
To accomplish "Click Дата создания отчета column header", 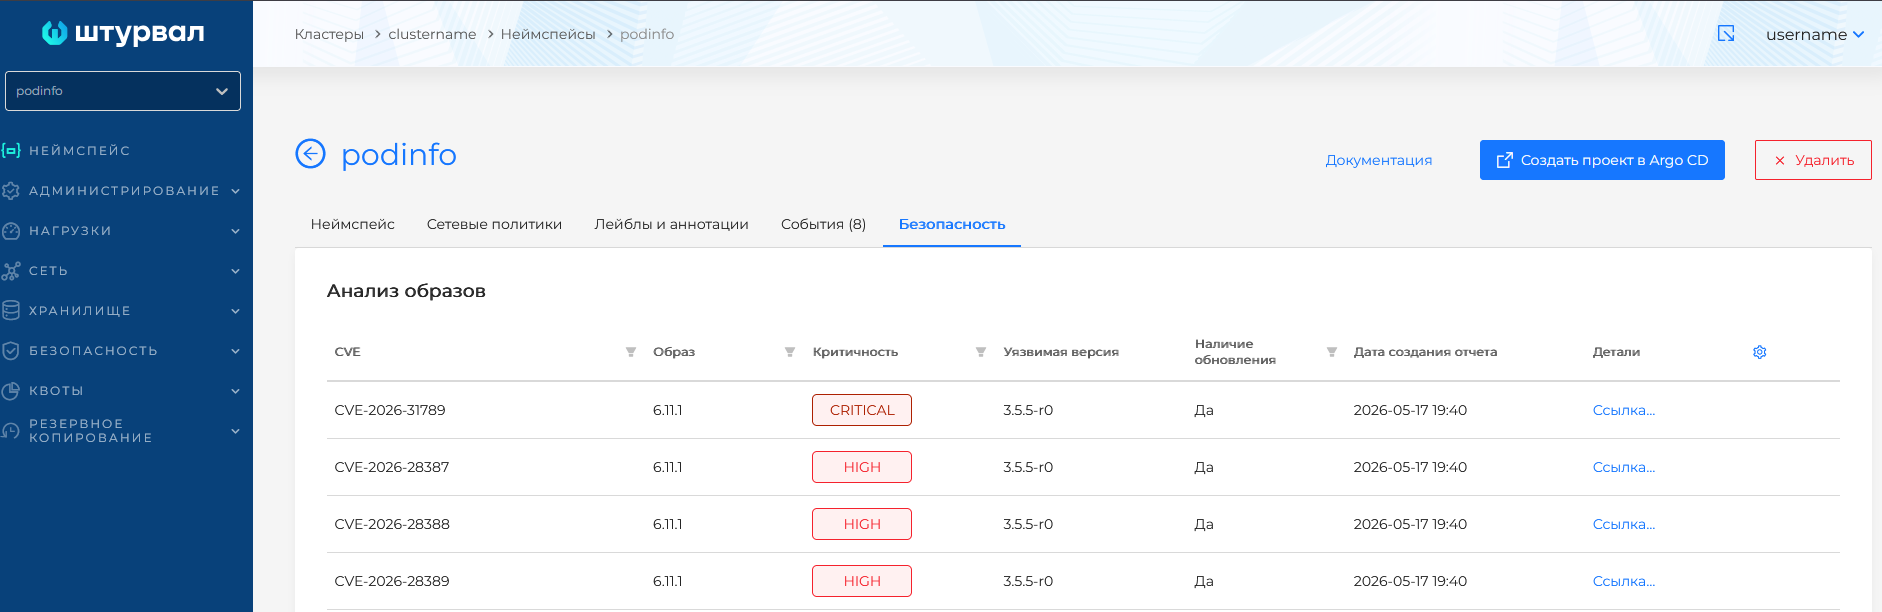I will pyautogui.click(x=1425, y=352).
